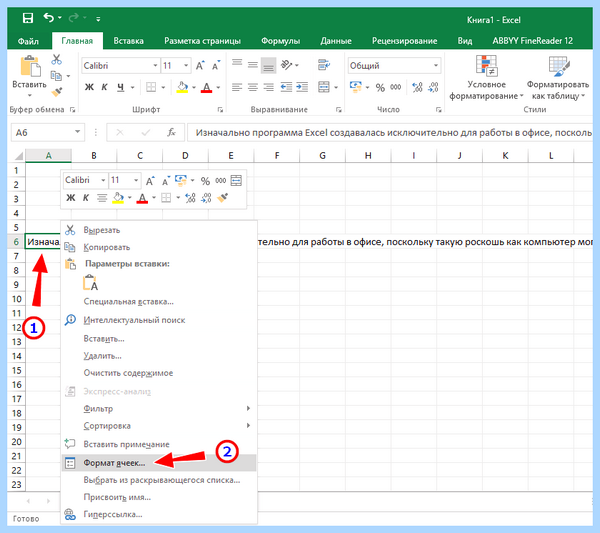Viewport: 600px width, 533px height.
Task: Toggle italic К in ribbon
Action: coord(104,87)
